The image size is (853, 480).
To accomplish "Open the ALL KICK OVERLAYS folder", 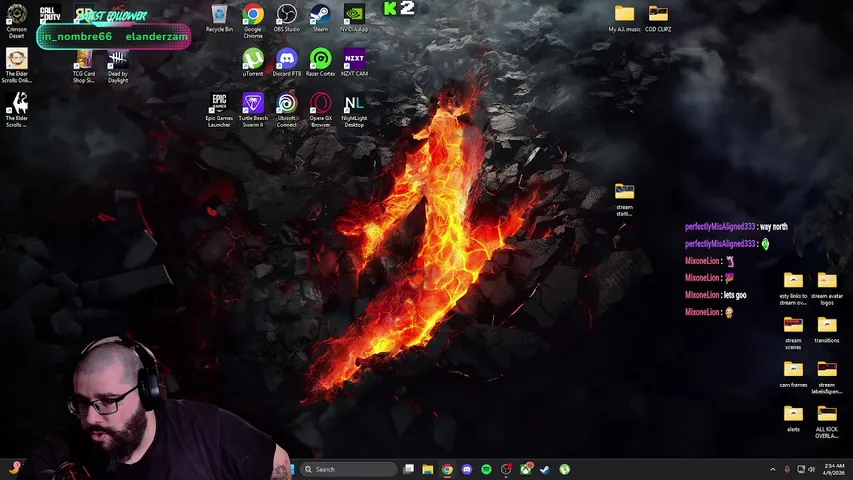I will 827,422.
